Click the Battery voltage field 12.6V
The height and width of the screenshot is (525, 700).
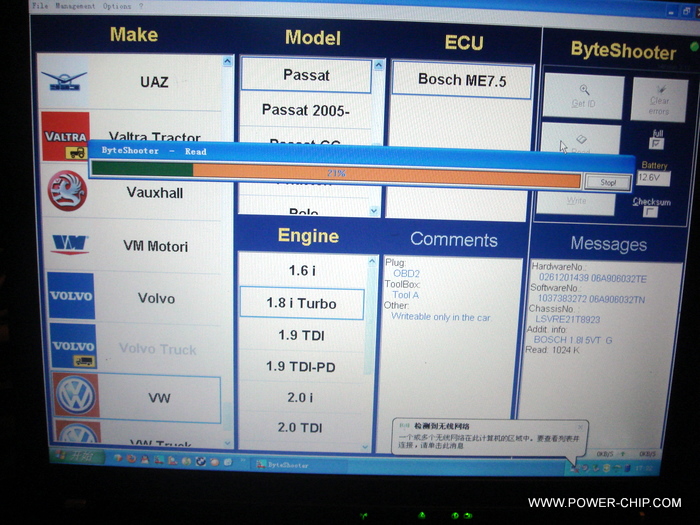653,178
